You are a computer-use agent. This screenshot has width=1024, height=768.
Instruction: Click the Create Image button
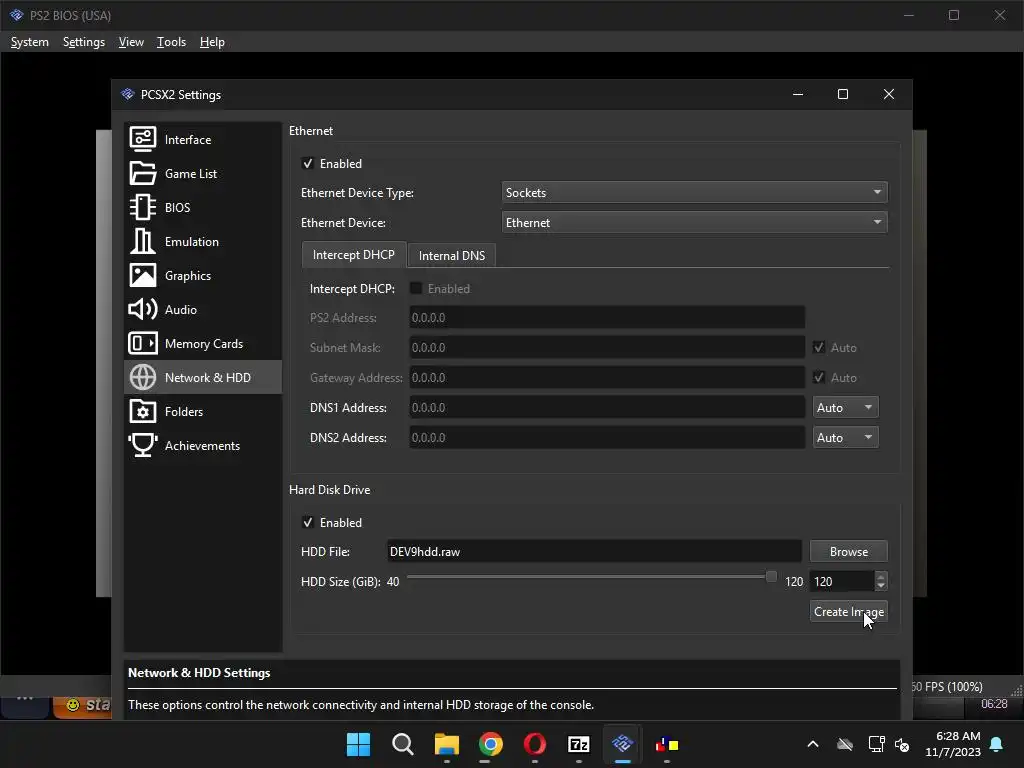pyautogui.click(x=848, y=611)
